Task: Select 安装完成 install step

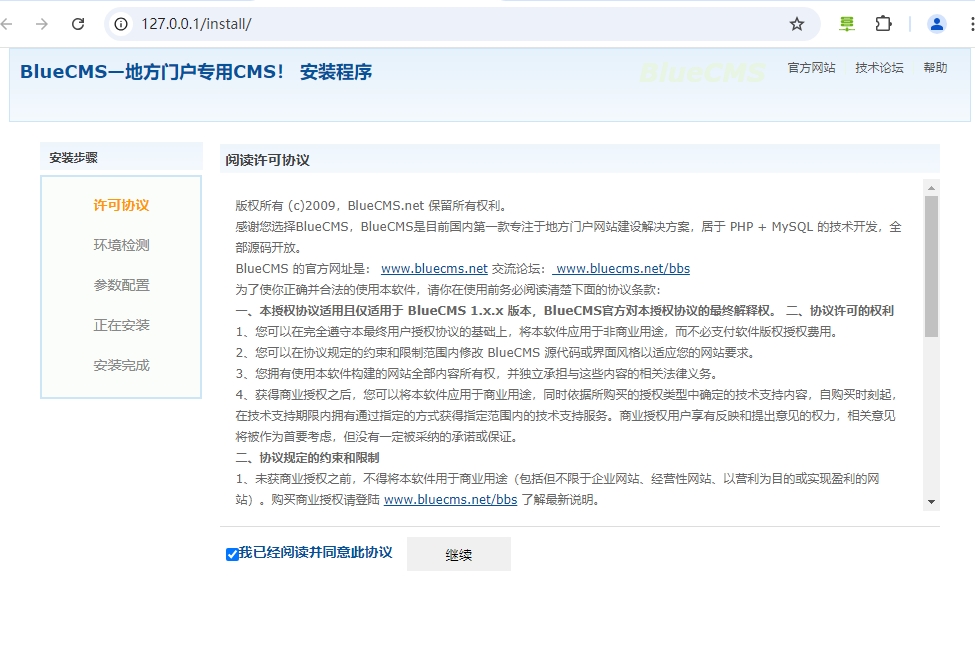Action: coord(121,365)
